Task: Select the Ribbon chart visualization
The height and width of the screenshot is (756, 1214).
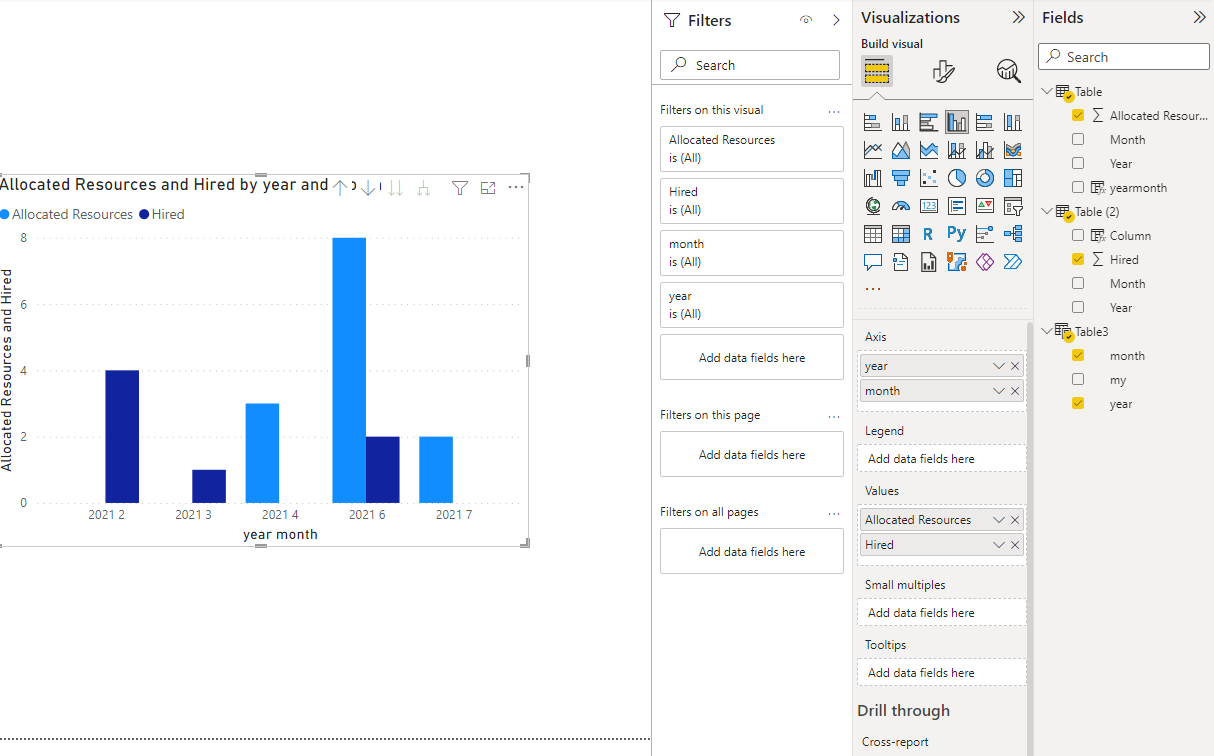Action: click(1013, 150)
